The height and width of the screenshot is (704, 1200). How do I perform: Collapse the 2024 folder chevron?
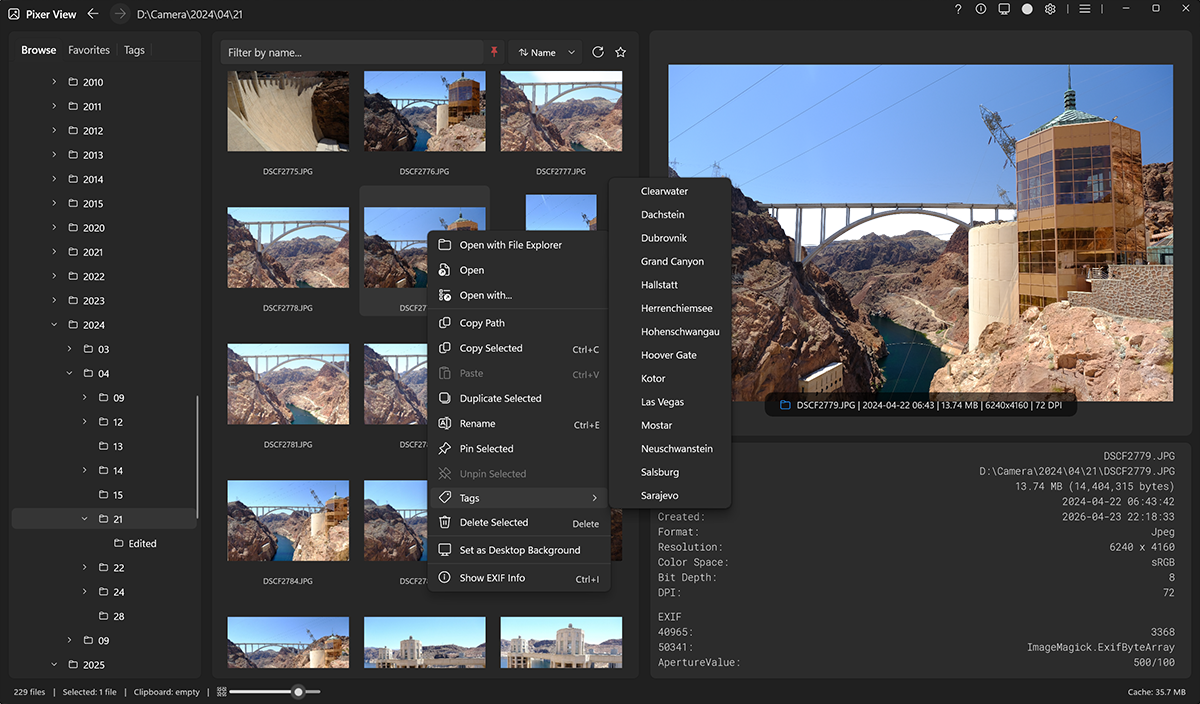(x=53, y=324)
